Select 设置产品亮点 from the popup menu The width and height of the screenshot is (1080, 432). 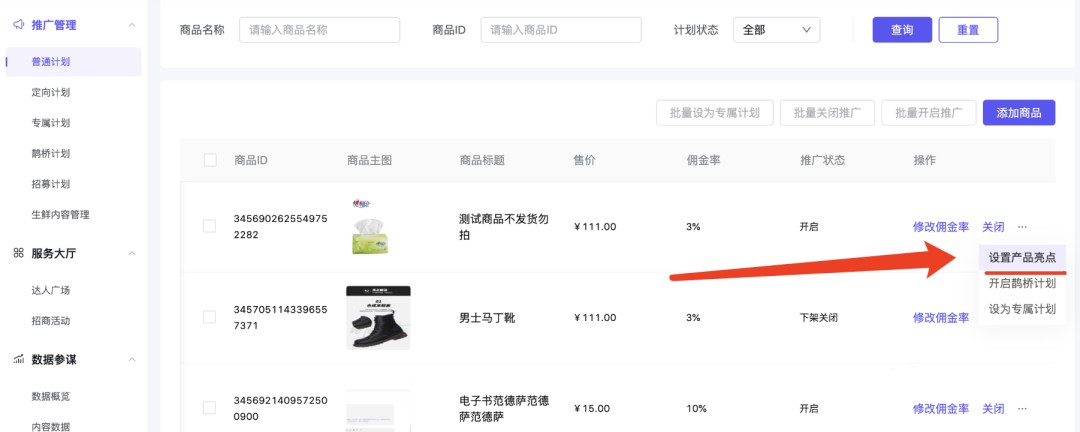tap(1022, 258)
